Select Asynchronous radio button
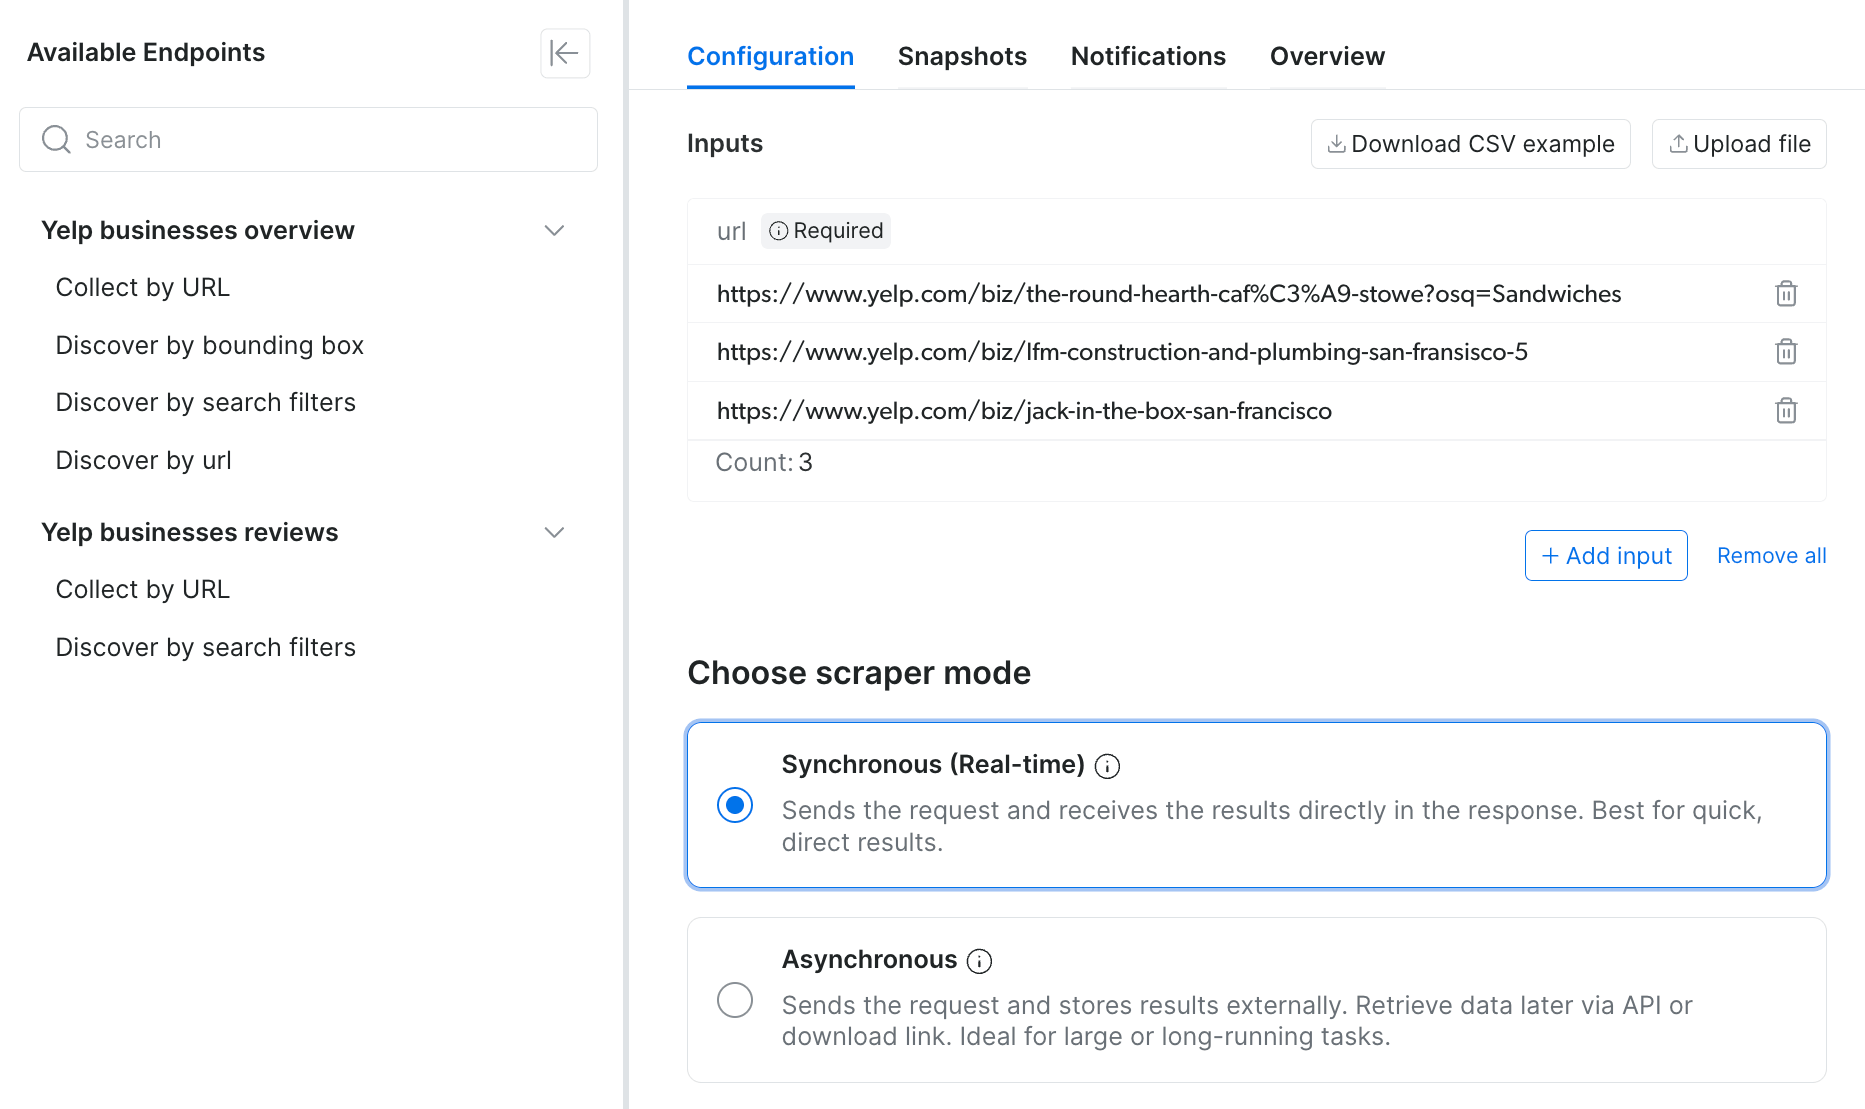1865x1109 pixels. tap(735, 1000)
